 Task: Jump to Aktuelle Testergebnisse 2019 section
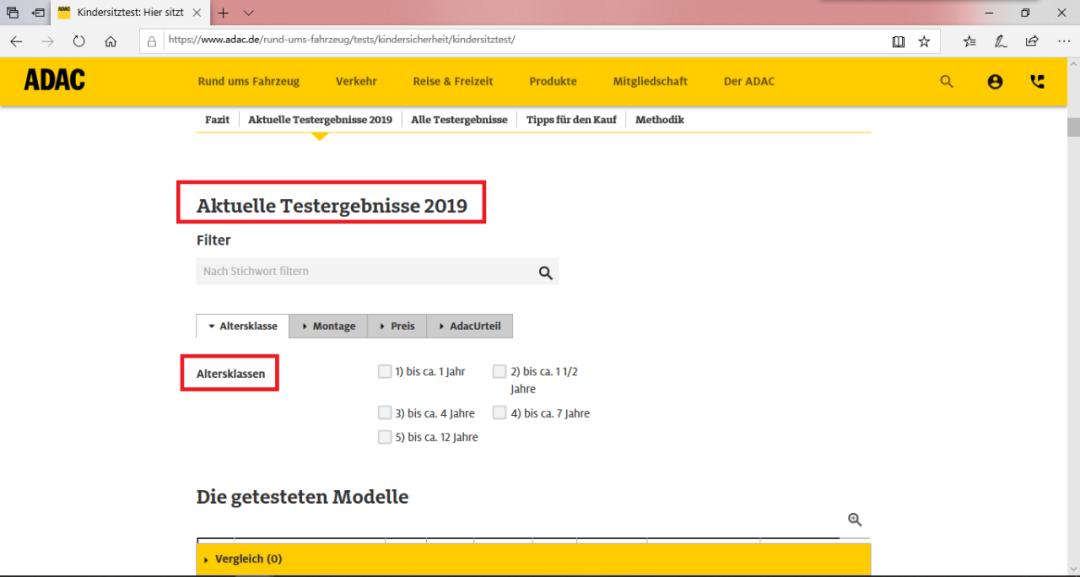(x=320, y=120)
